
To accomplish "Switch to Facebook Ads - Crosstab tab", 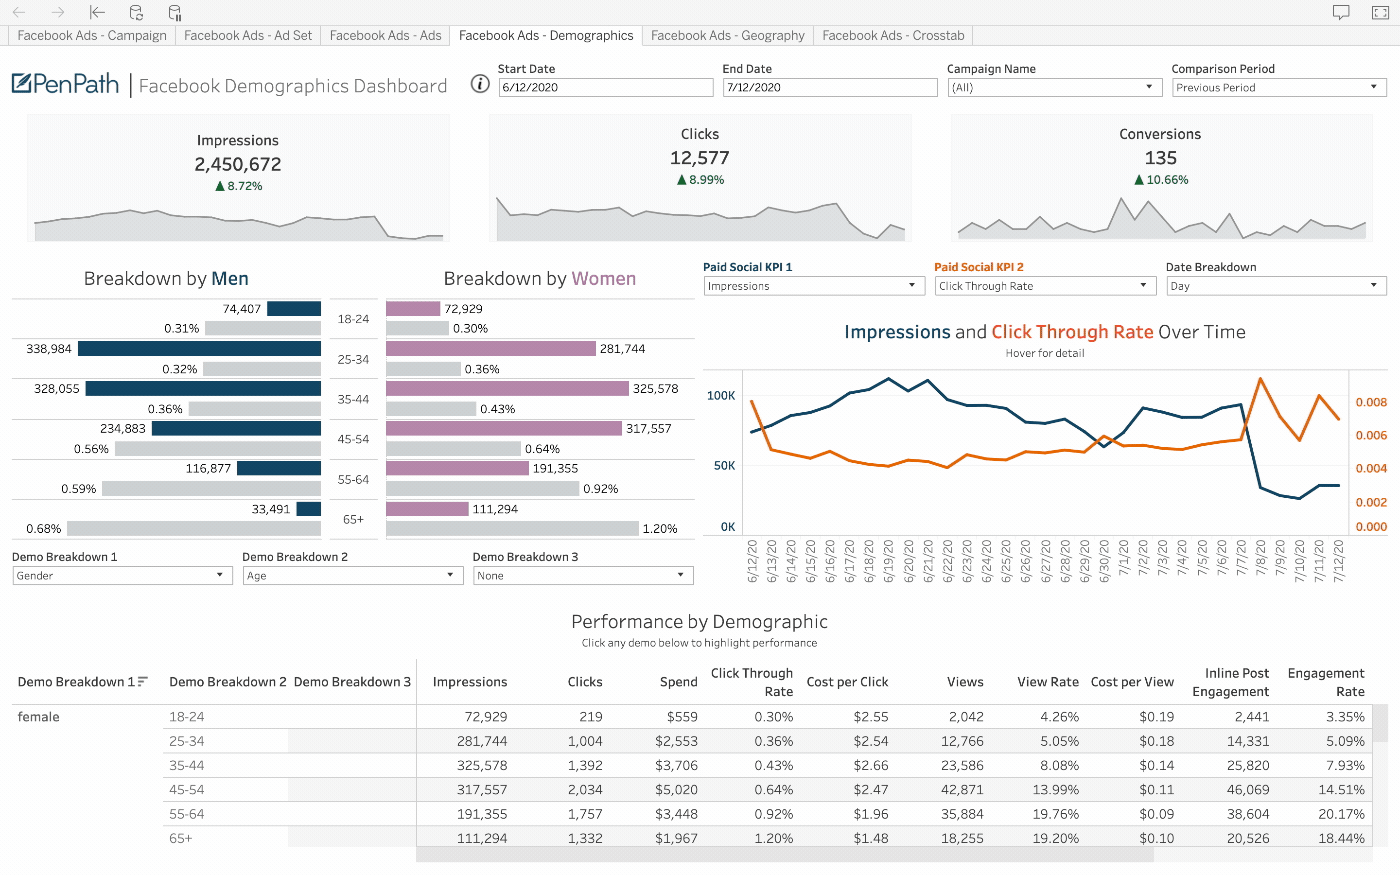I will [x=893, y=35].
